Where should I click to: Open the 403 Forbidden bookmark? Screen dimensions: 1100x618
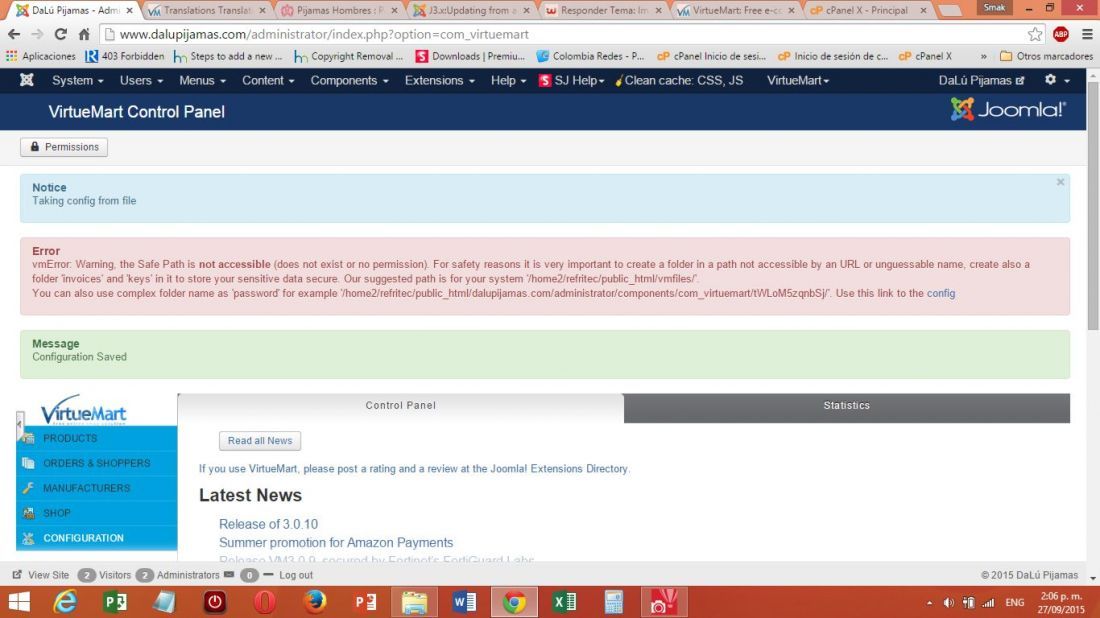tap(125, 56)
